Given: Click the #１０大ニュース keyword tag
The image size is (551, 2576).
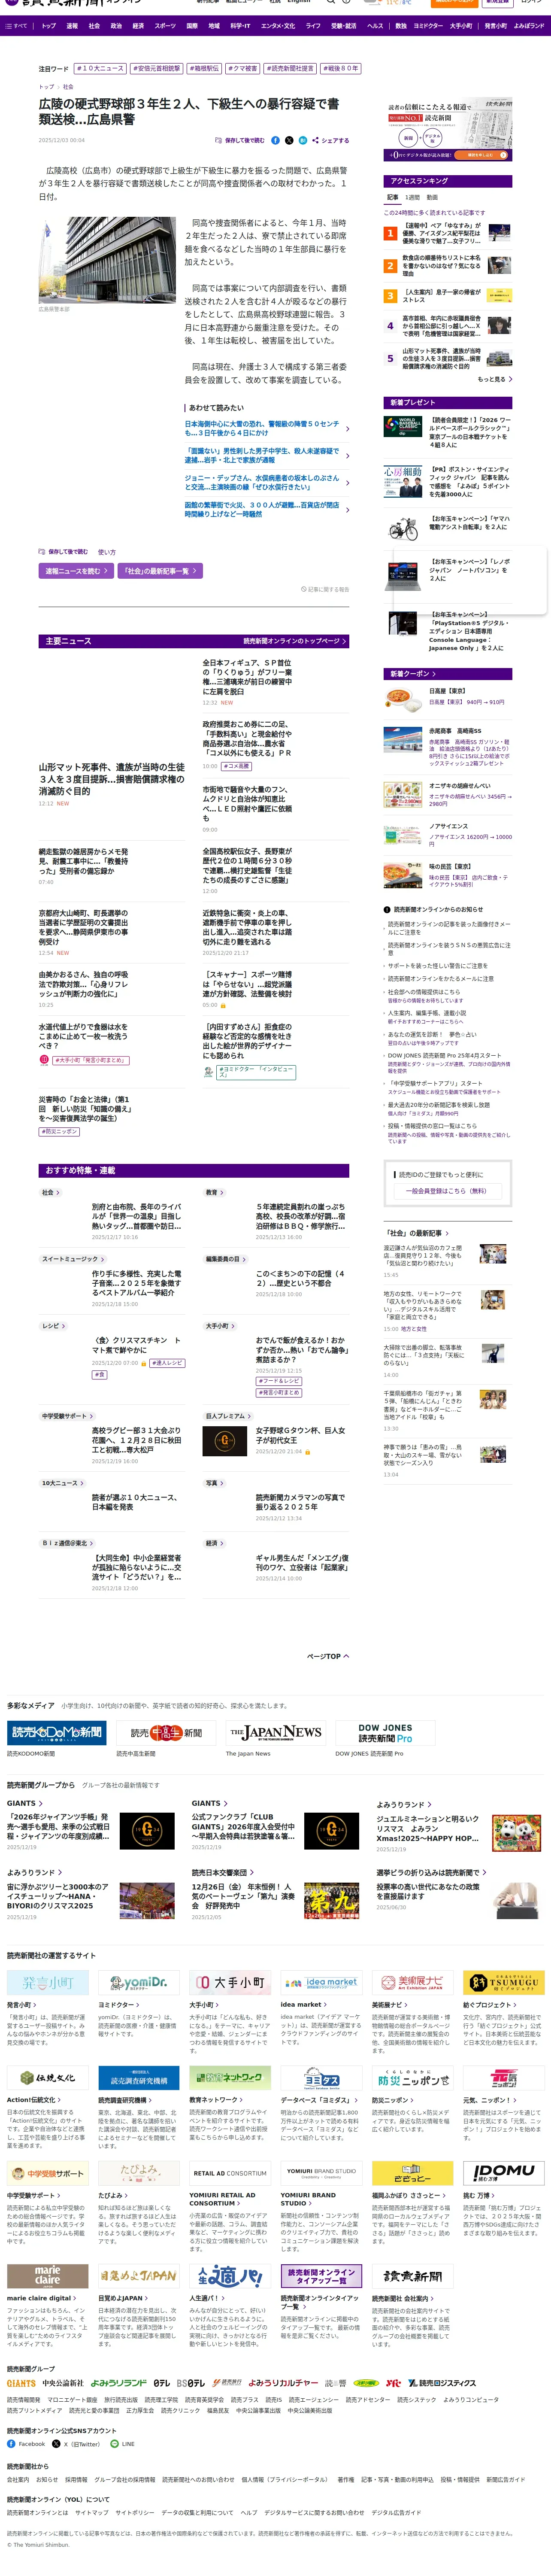Looking at the screenshot, I should (x=100, y=69).
